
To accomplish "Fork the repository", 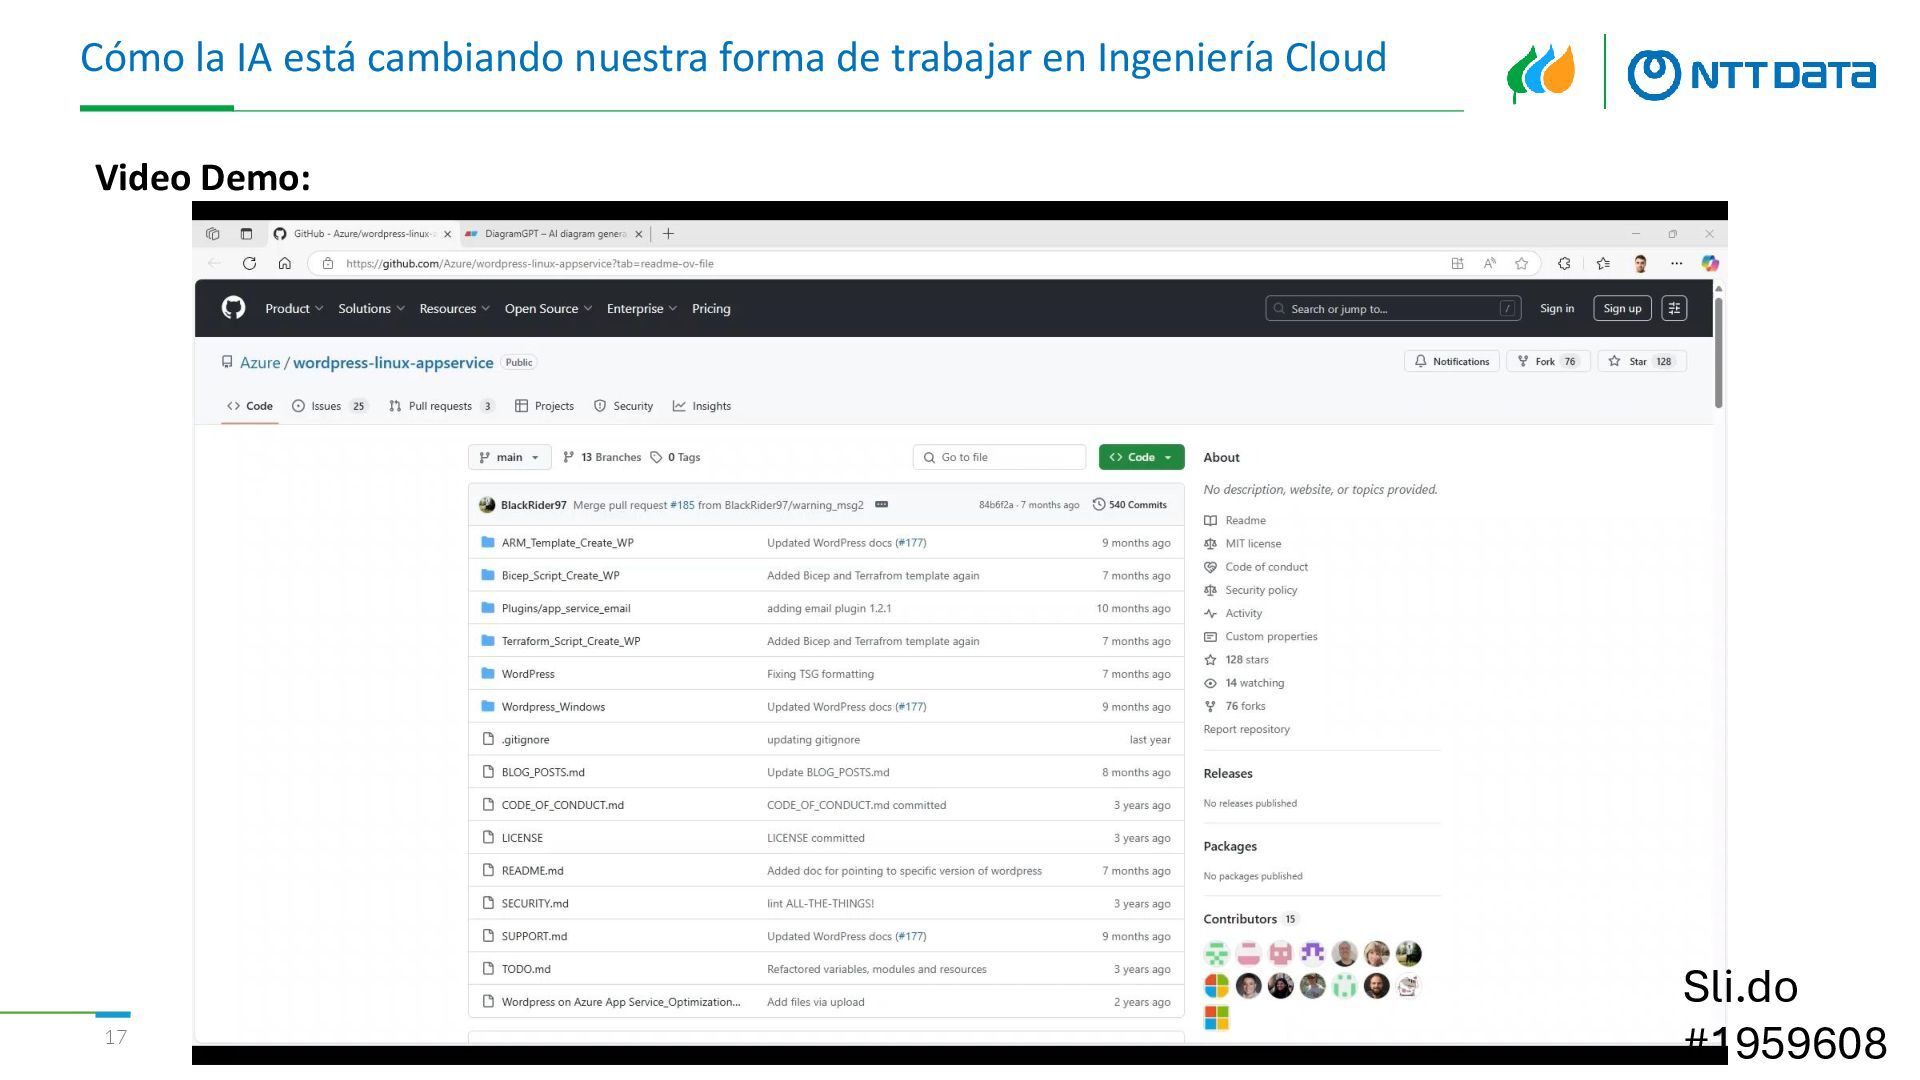I will click(1547, 362).
